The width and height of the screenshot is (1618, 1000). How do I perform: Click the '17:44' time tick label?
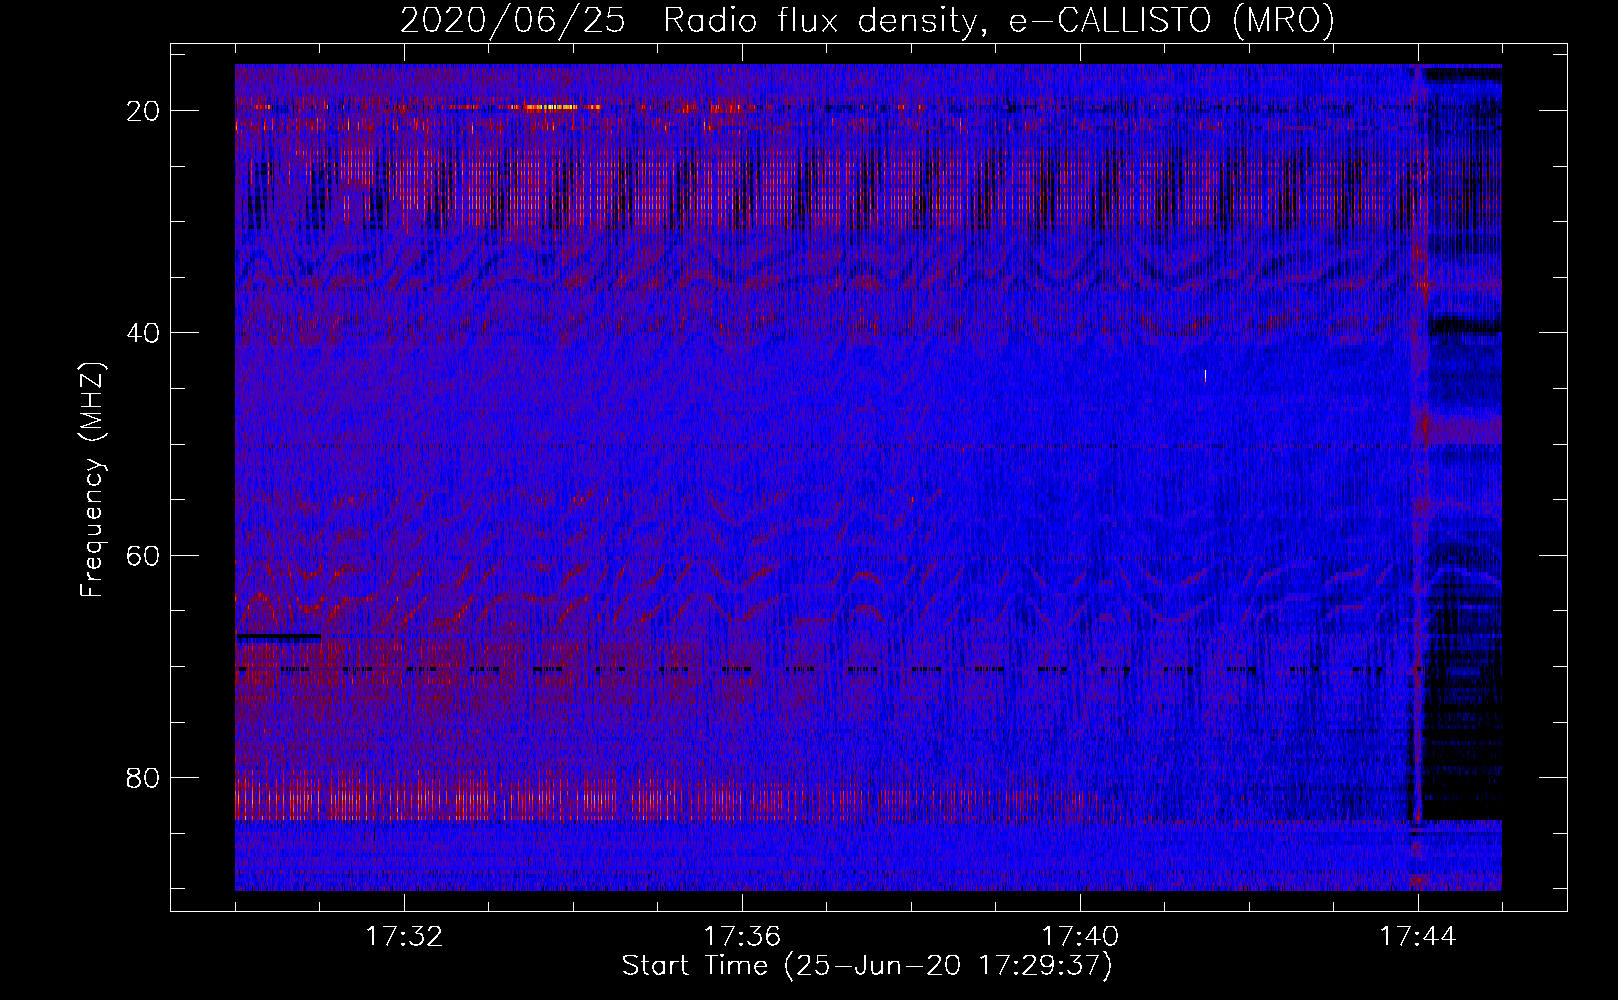point(1418,937)
